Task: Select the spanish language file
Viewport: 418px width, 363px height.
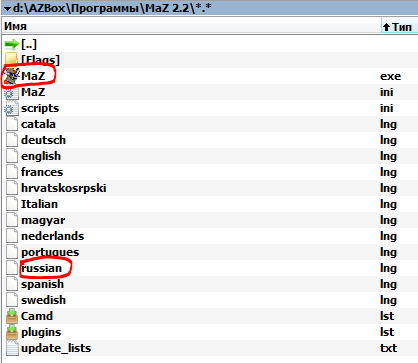Action: [x=42, y=285]
